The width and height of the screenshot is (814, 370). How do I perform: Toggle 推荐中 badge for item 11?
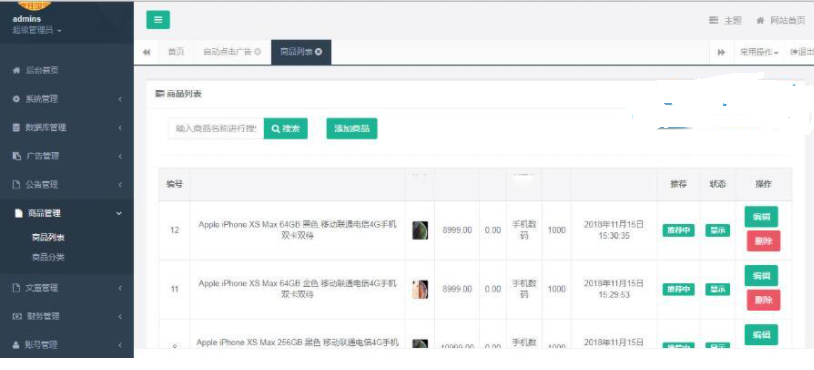[x=679, y=289]
